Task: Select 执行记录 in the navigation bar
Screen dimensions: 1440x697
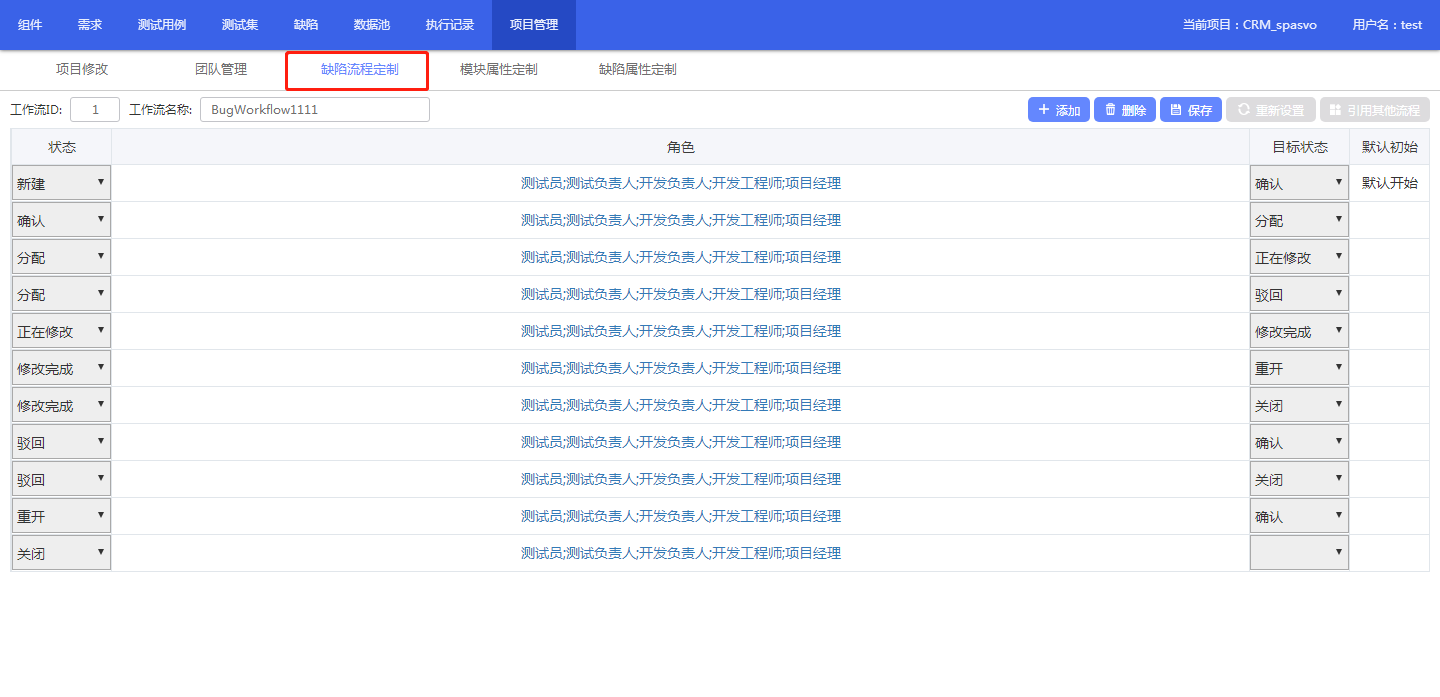Action: [x=450, y=25]
